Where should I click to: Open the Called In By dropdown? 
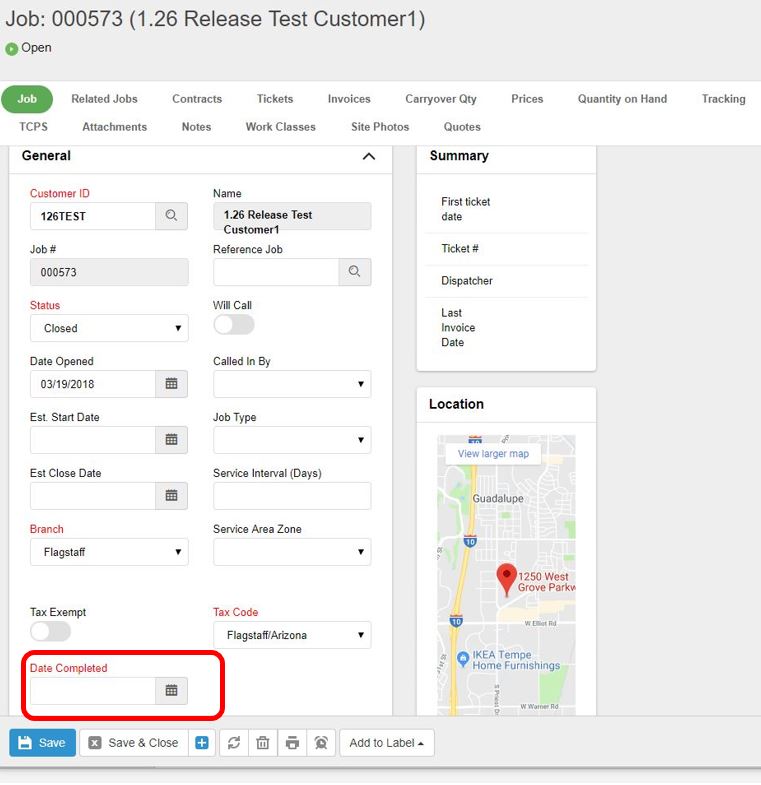[x=292, y=384]
